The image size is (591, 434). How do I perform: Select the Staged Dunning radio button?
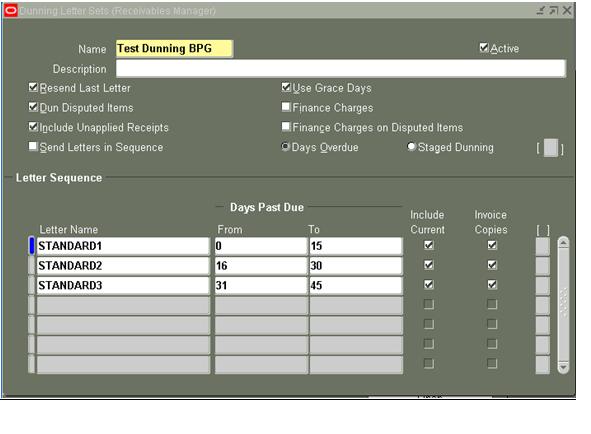pyautogui.click(x=411, y=147)
